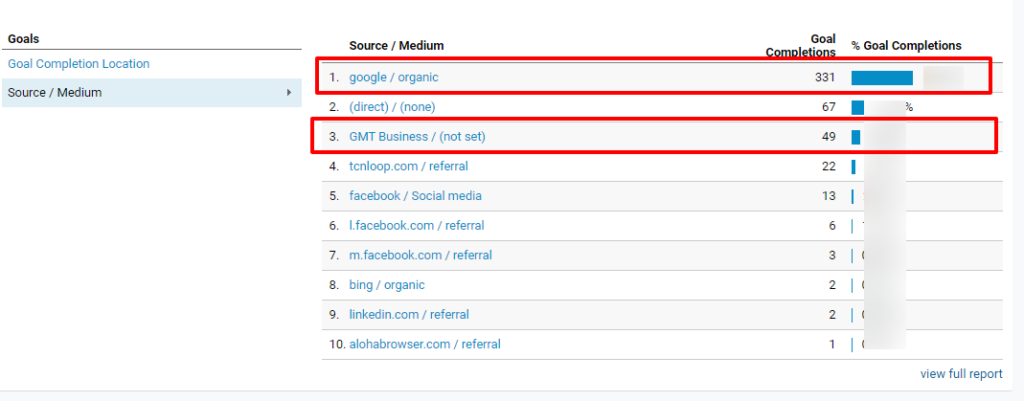
Task: Open m.facebook.com / referral link
Action: [421, 255]
